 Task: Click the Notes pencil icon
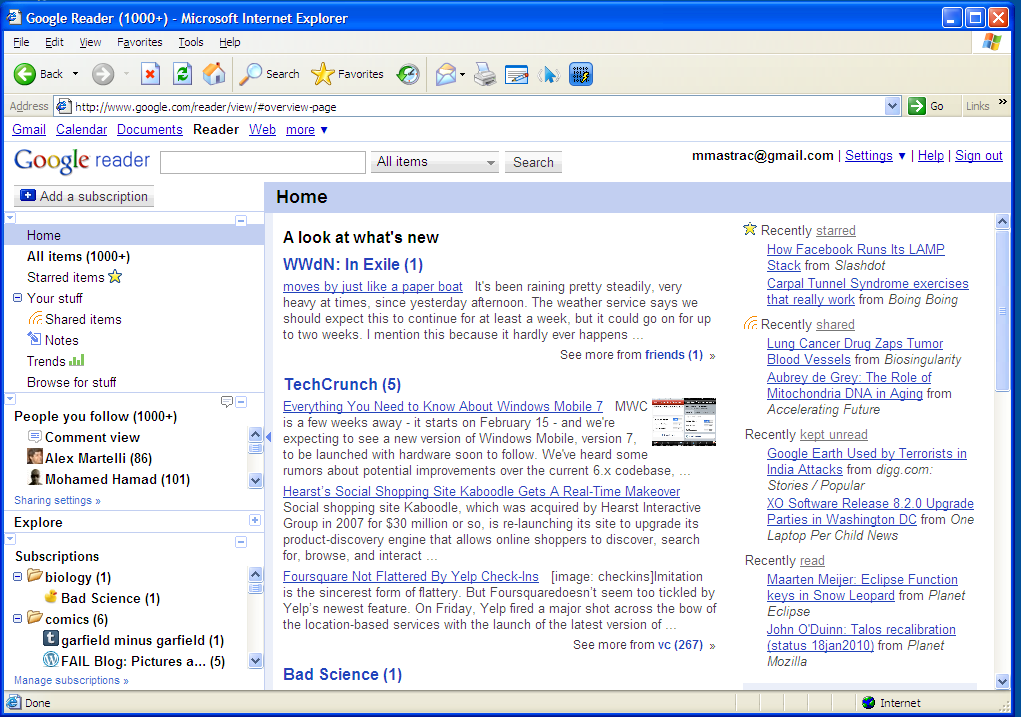pyautogui.click(x=35, y=339)
